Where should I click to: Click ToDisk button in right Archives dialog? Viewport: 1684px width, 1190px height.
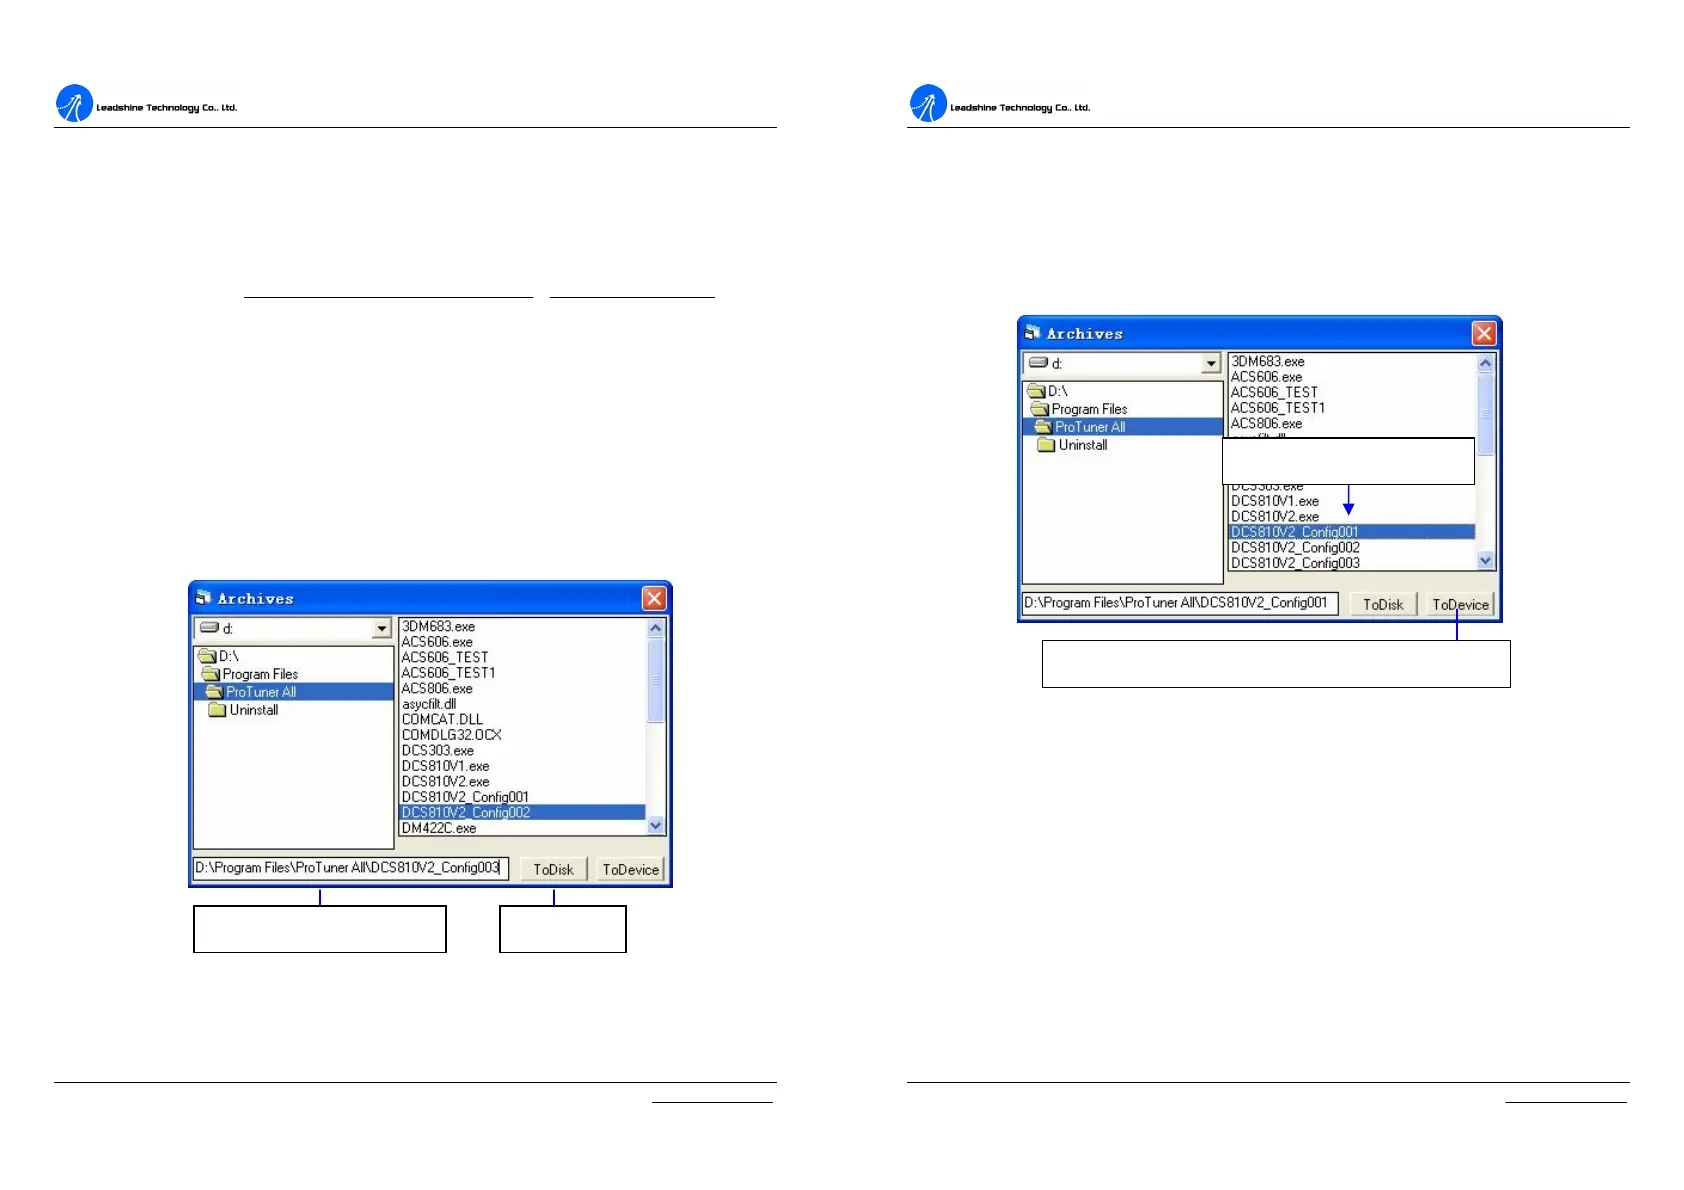1383,604
